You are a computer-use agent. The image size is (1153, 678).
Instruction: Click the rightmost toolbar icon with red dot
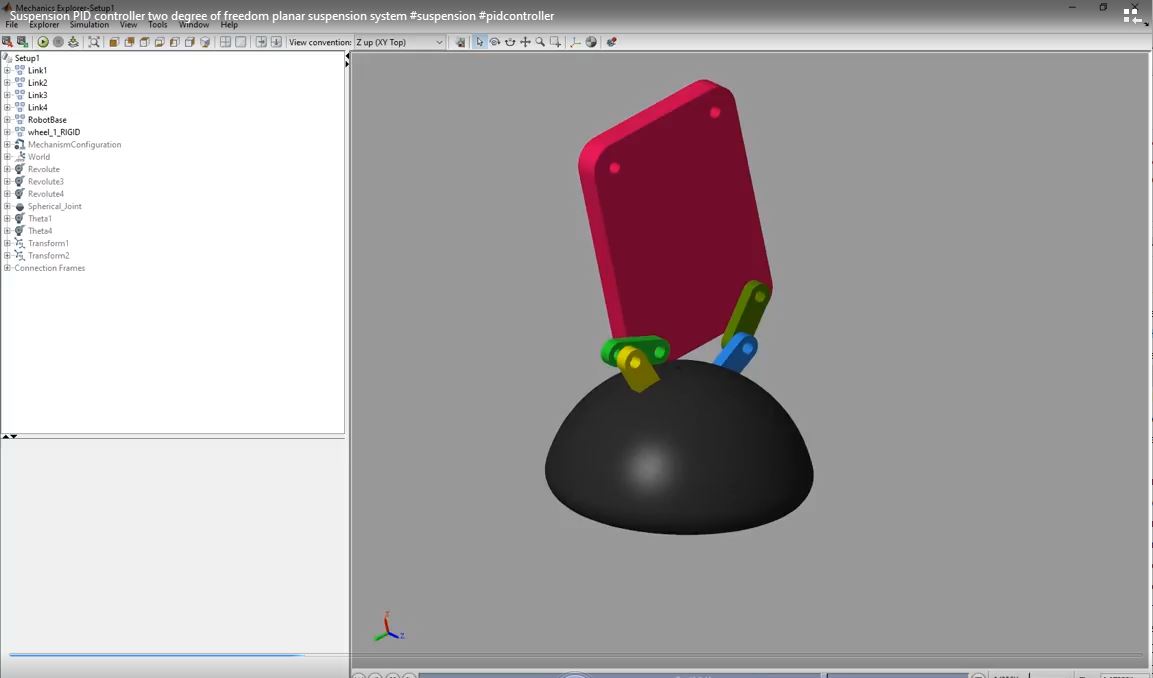pyautogui.click(x=611, y=42)
